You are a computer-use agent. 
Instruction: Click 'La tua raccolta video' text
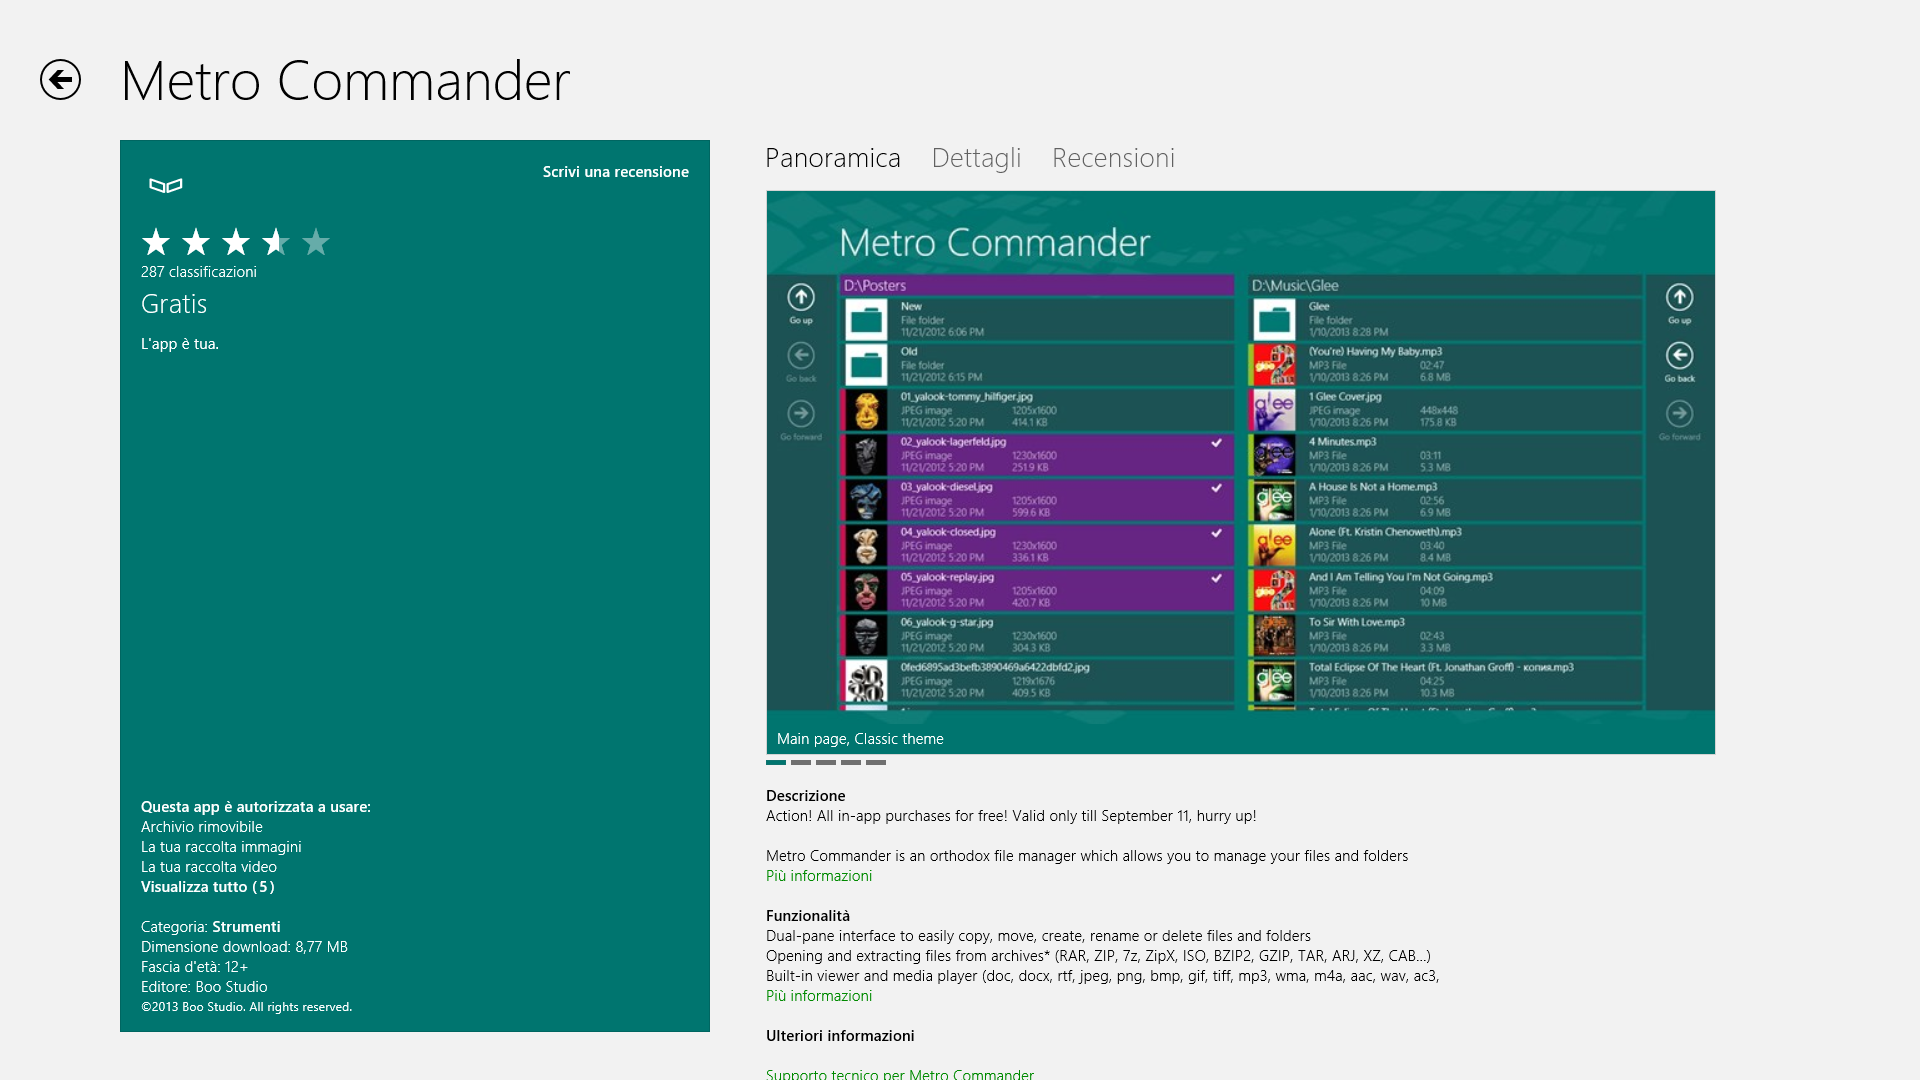209,867
